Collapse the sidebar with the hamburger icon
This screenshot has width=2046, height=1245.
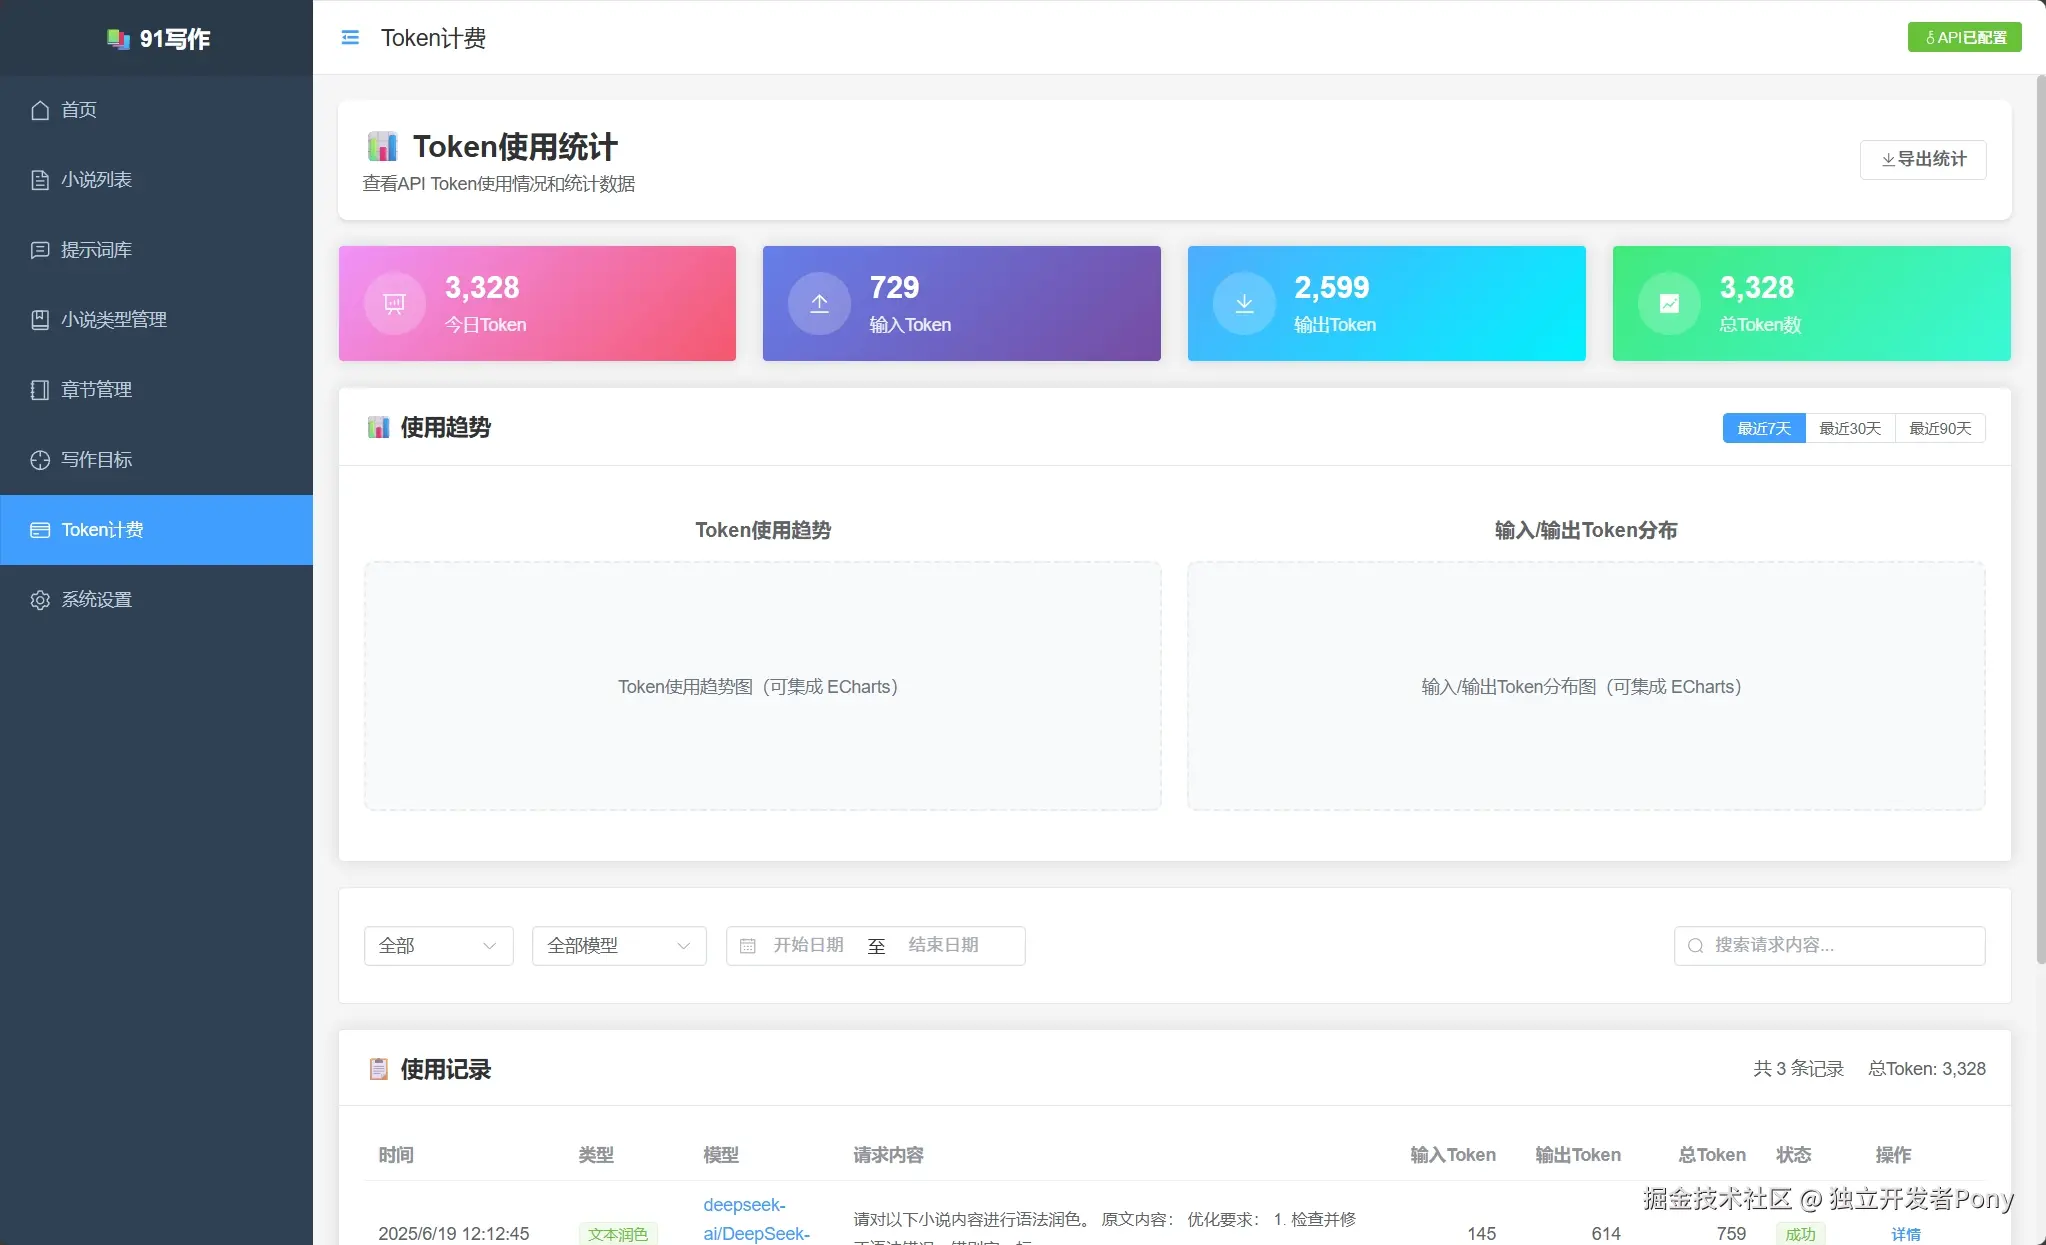349,37
